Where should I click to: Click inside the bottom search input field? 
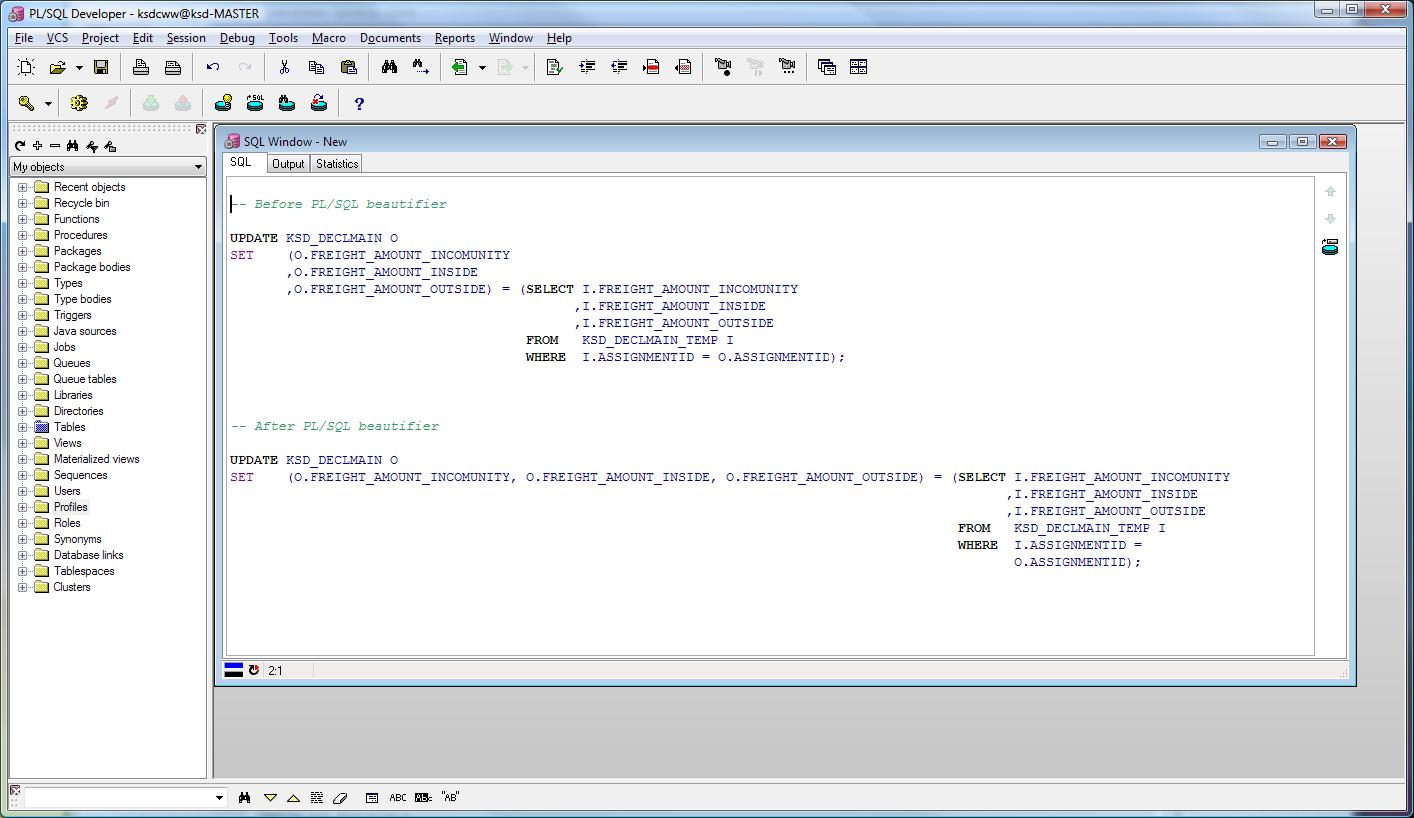pos(118,797)
